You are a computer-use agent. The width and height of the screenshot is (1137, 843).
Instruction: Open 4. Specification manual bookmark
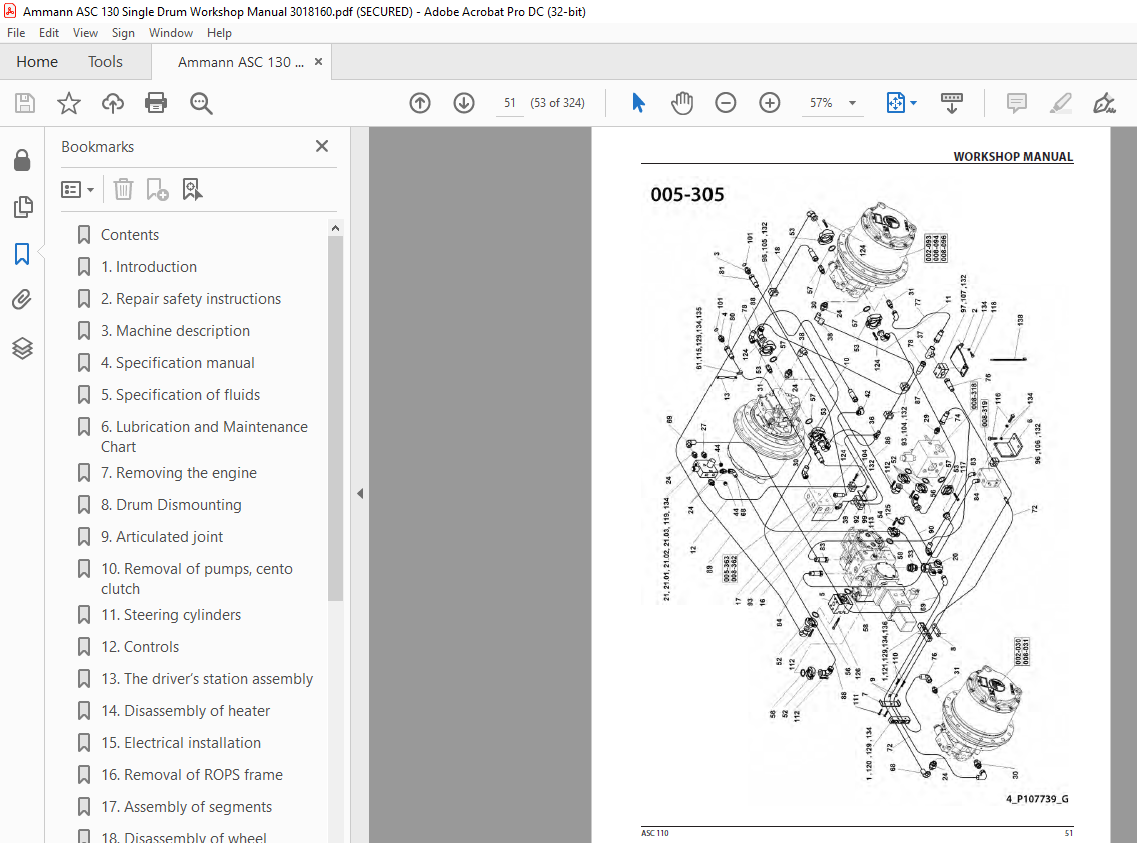point(178,362)
